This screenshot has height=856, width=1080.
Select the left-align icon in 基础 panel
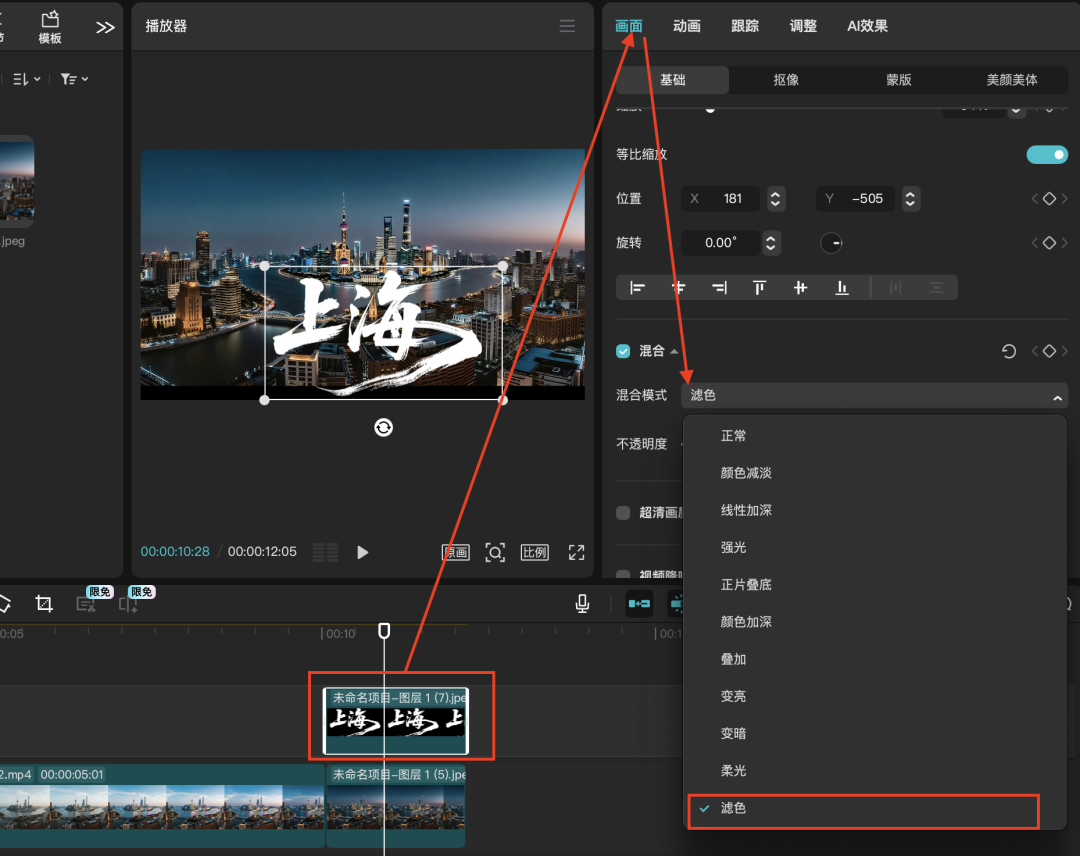coord(637,287)
